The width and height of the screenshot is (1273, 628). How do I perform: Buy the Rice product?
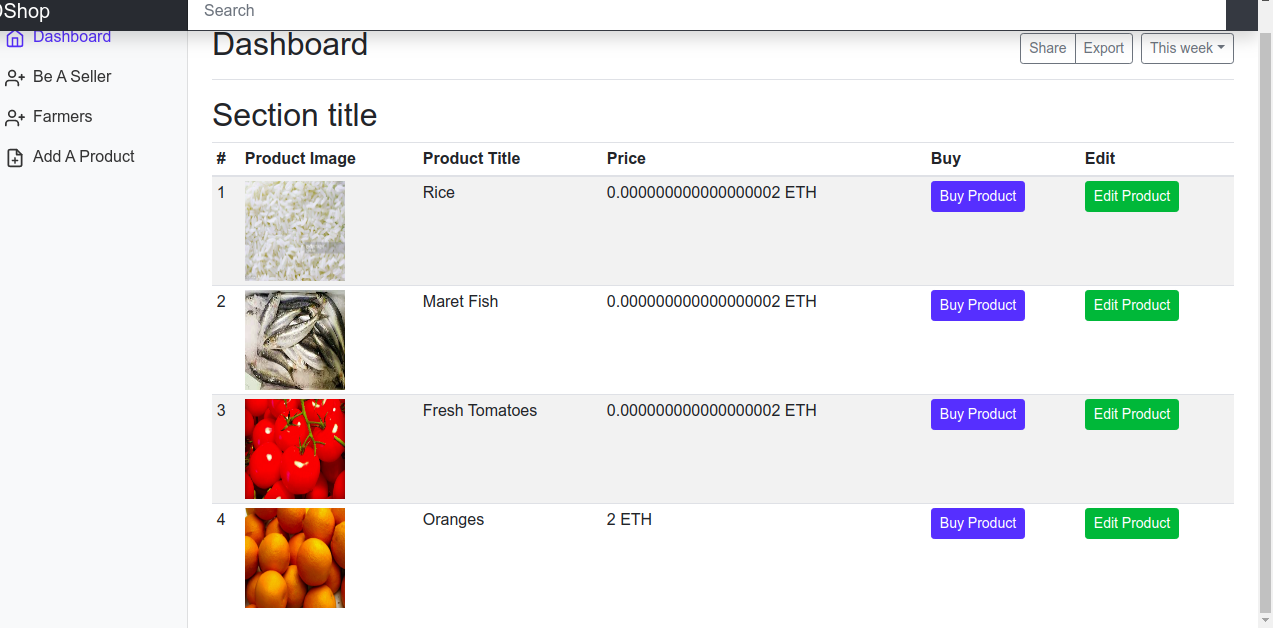(978, 196)
